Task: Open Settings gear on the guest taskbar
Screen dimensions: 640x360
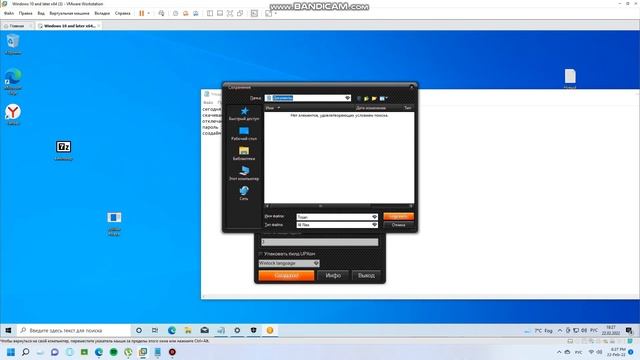Action: [237, 330]
